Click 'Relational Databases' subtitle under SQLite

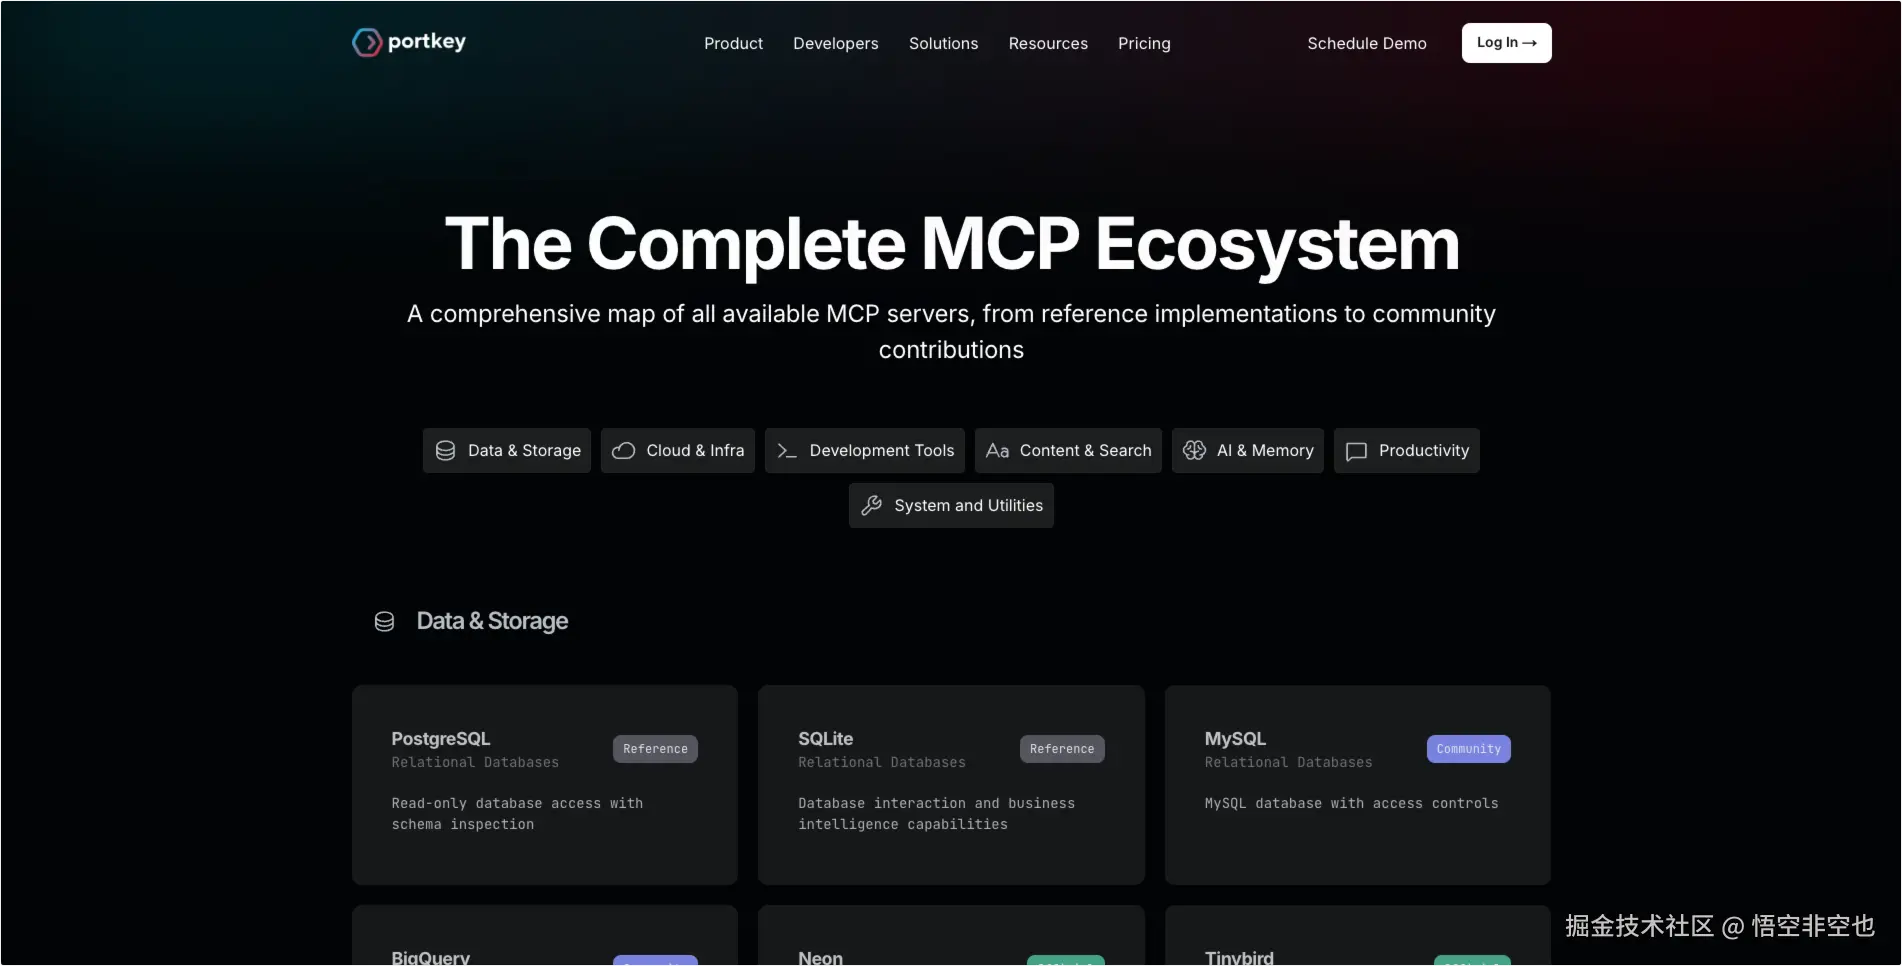click(882, 763)
